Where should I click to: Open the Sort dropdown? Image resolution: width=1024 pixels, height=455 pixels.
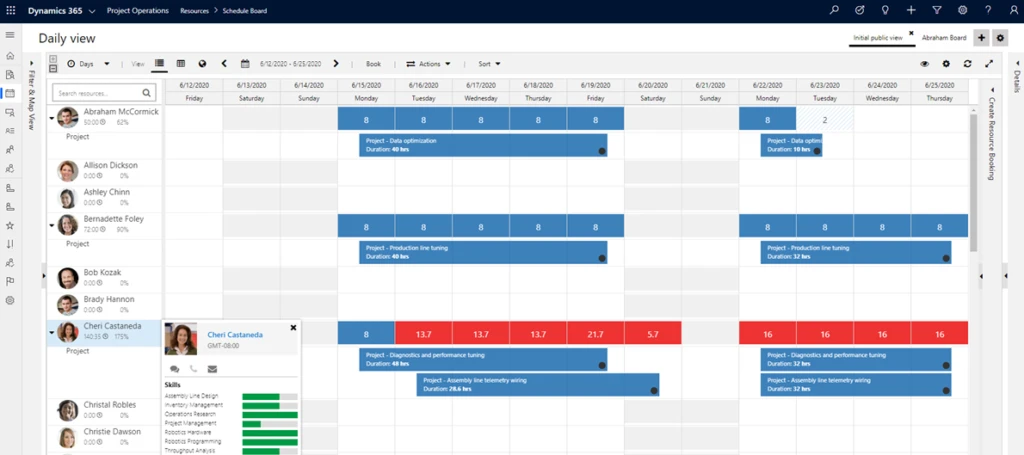(x=489, y=64)
